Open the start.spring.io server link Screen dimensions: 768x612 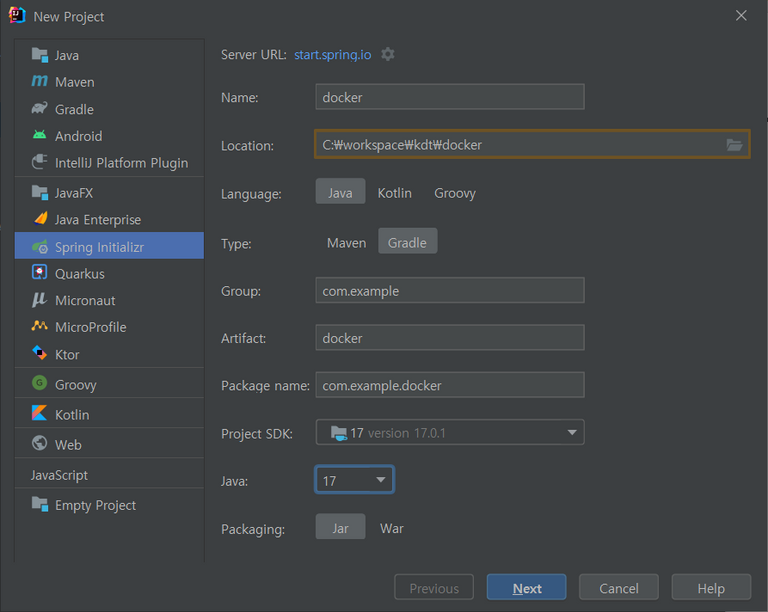point(333,54)
